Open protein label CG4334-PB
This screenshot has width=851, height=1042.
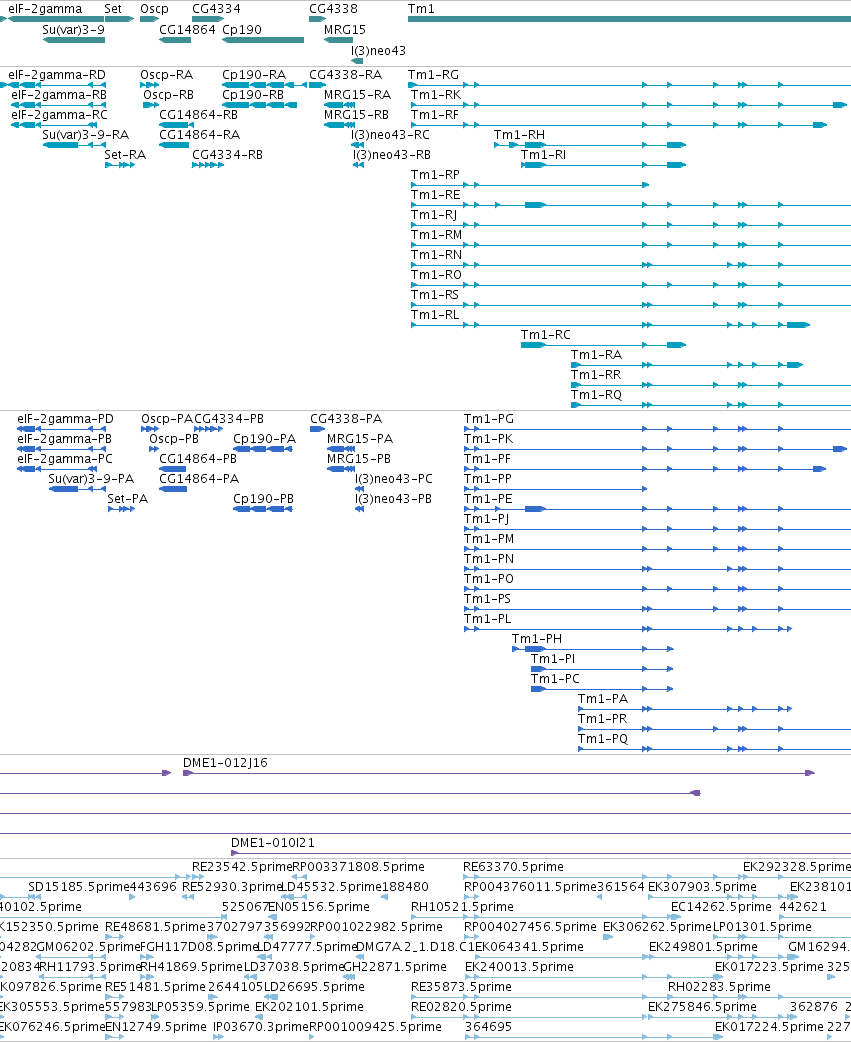coord(229,419)
